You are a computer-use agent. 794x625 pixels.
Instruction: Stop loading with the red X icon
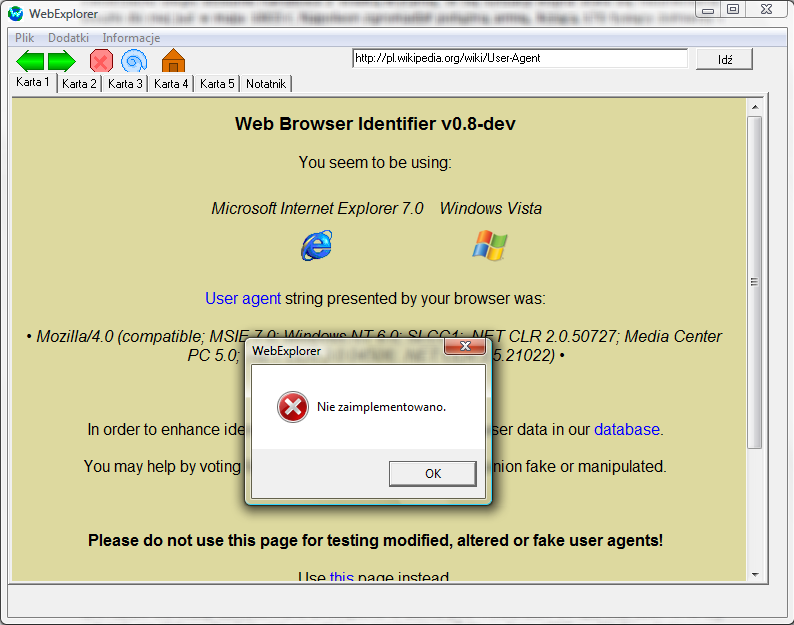(101, 61)
